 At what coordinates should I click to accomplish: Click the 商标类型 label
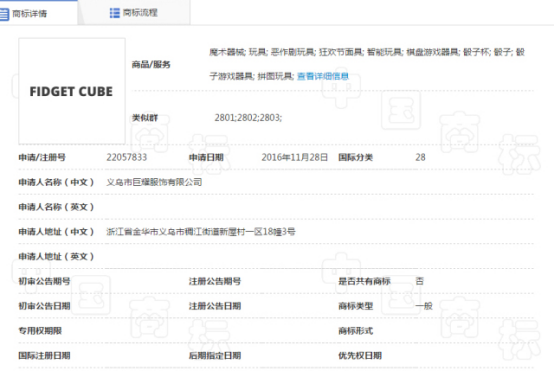tap(355, 306)
